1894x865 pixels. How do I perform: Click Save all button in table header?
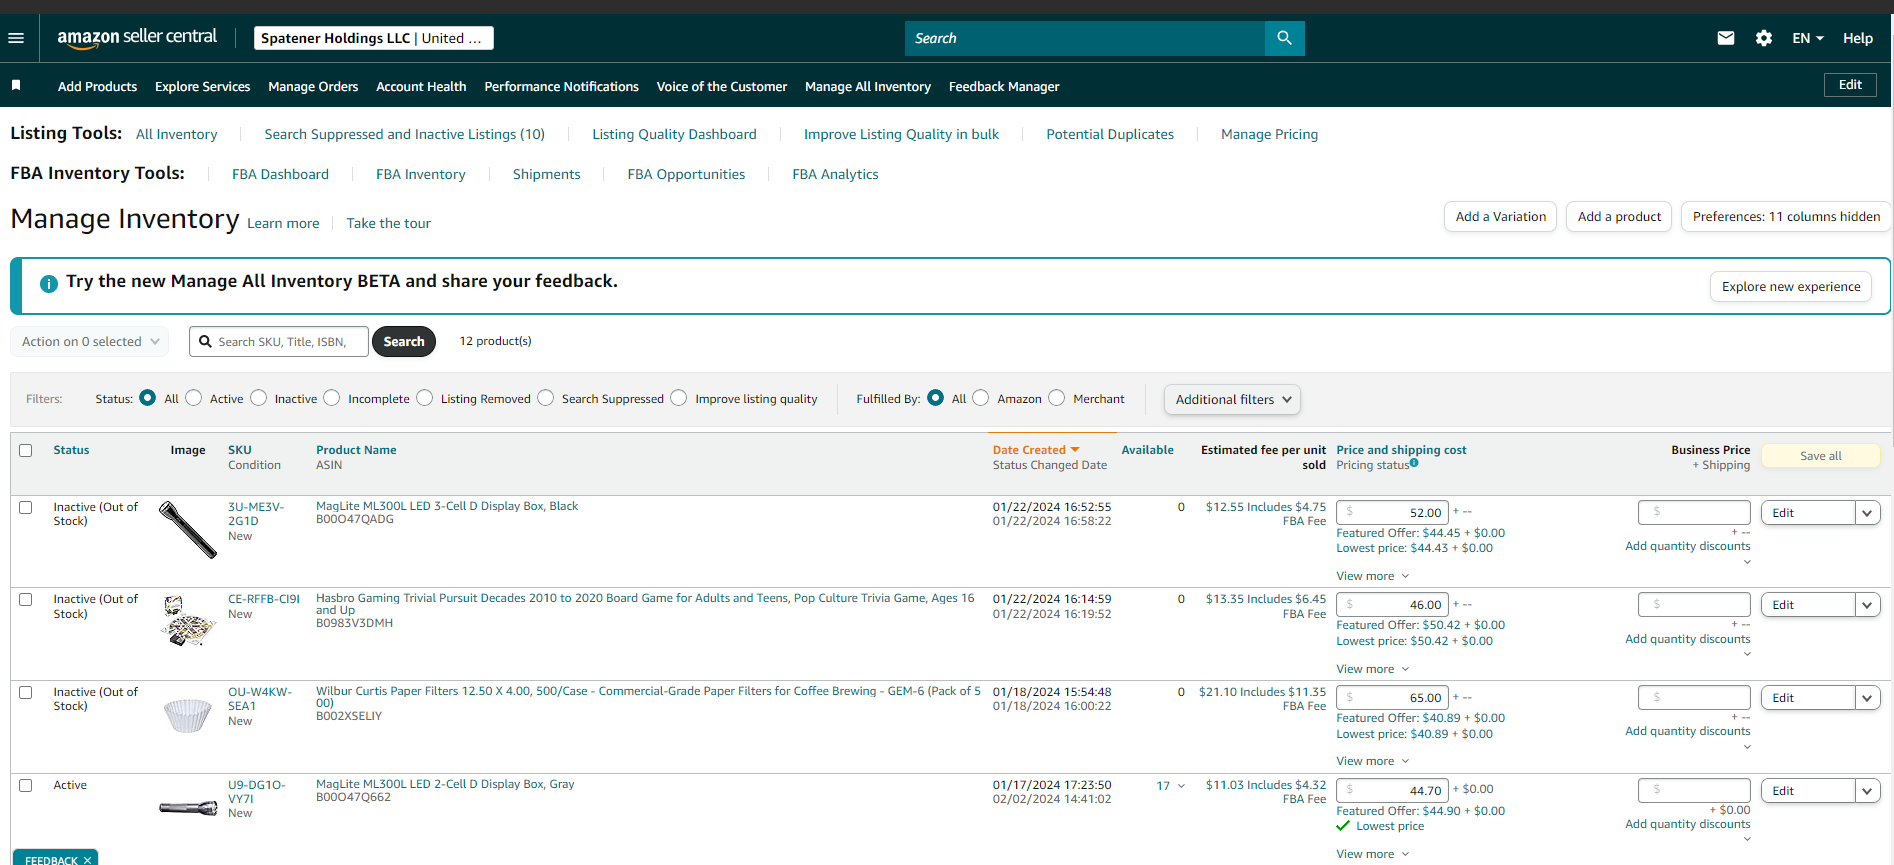pos(1820,455)
